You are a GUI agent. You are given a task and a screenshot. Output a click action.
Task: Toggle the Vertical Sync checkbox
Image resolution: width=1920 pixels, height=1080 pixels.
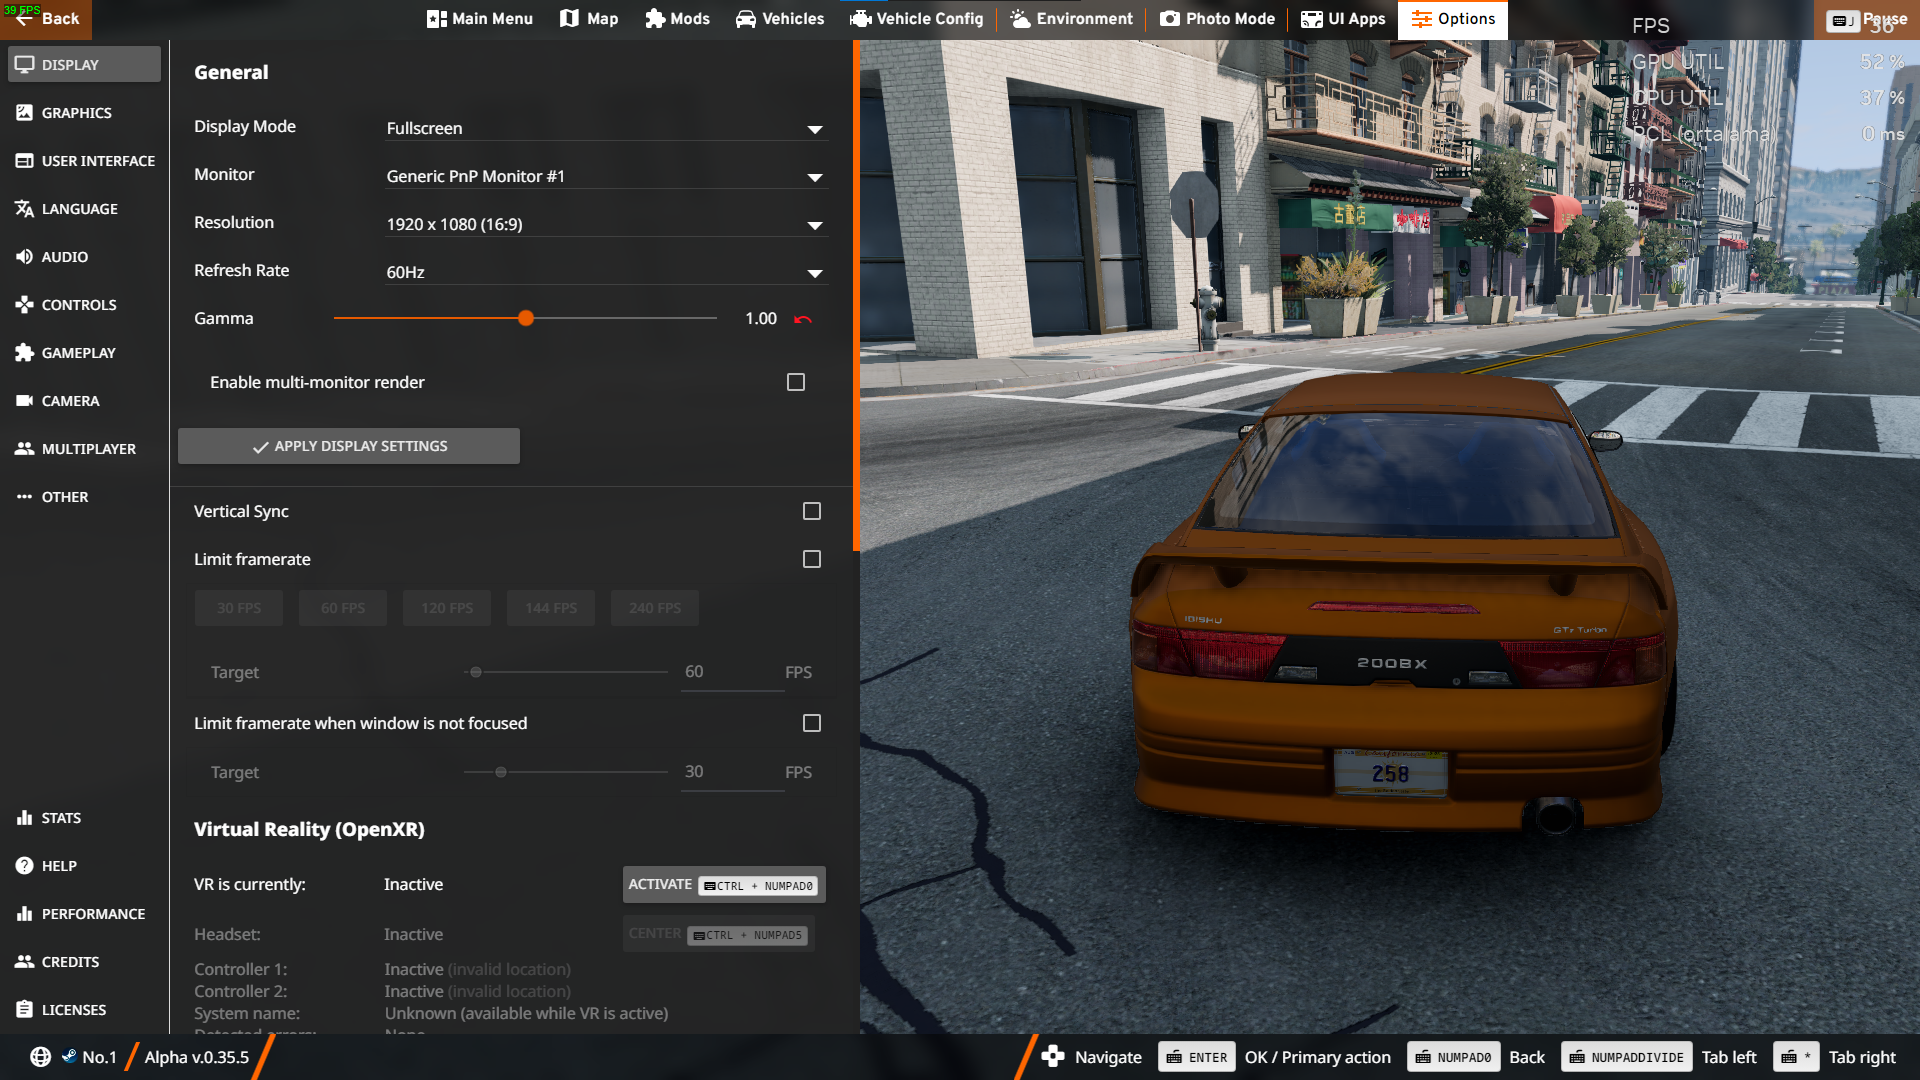[812, 511]
